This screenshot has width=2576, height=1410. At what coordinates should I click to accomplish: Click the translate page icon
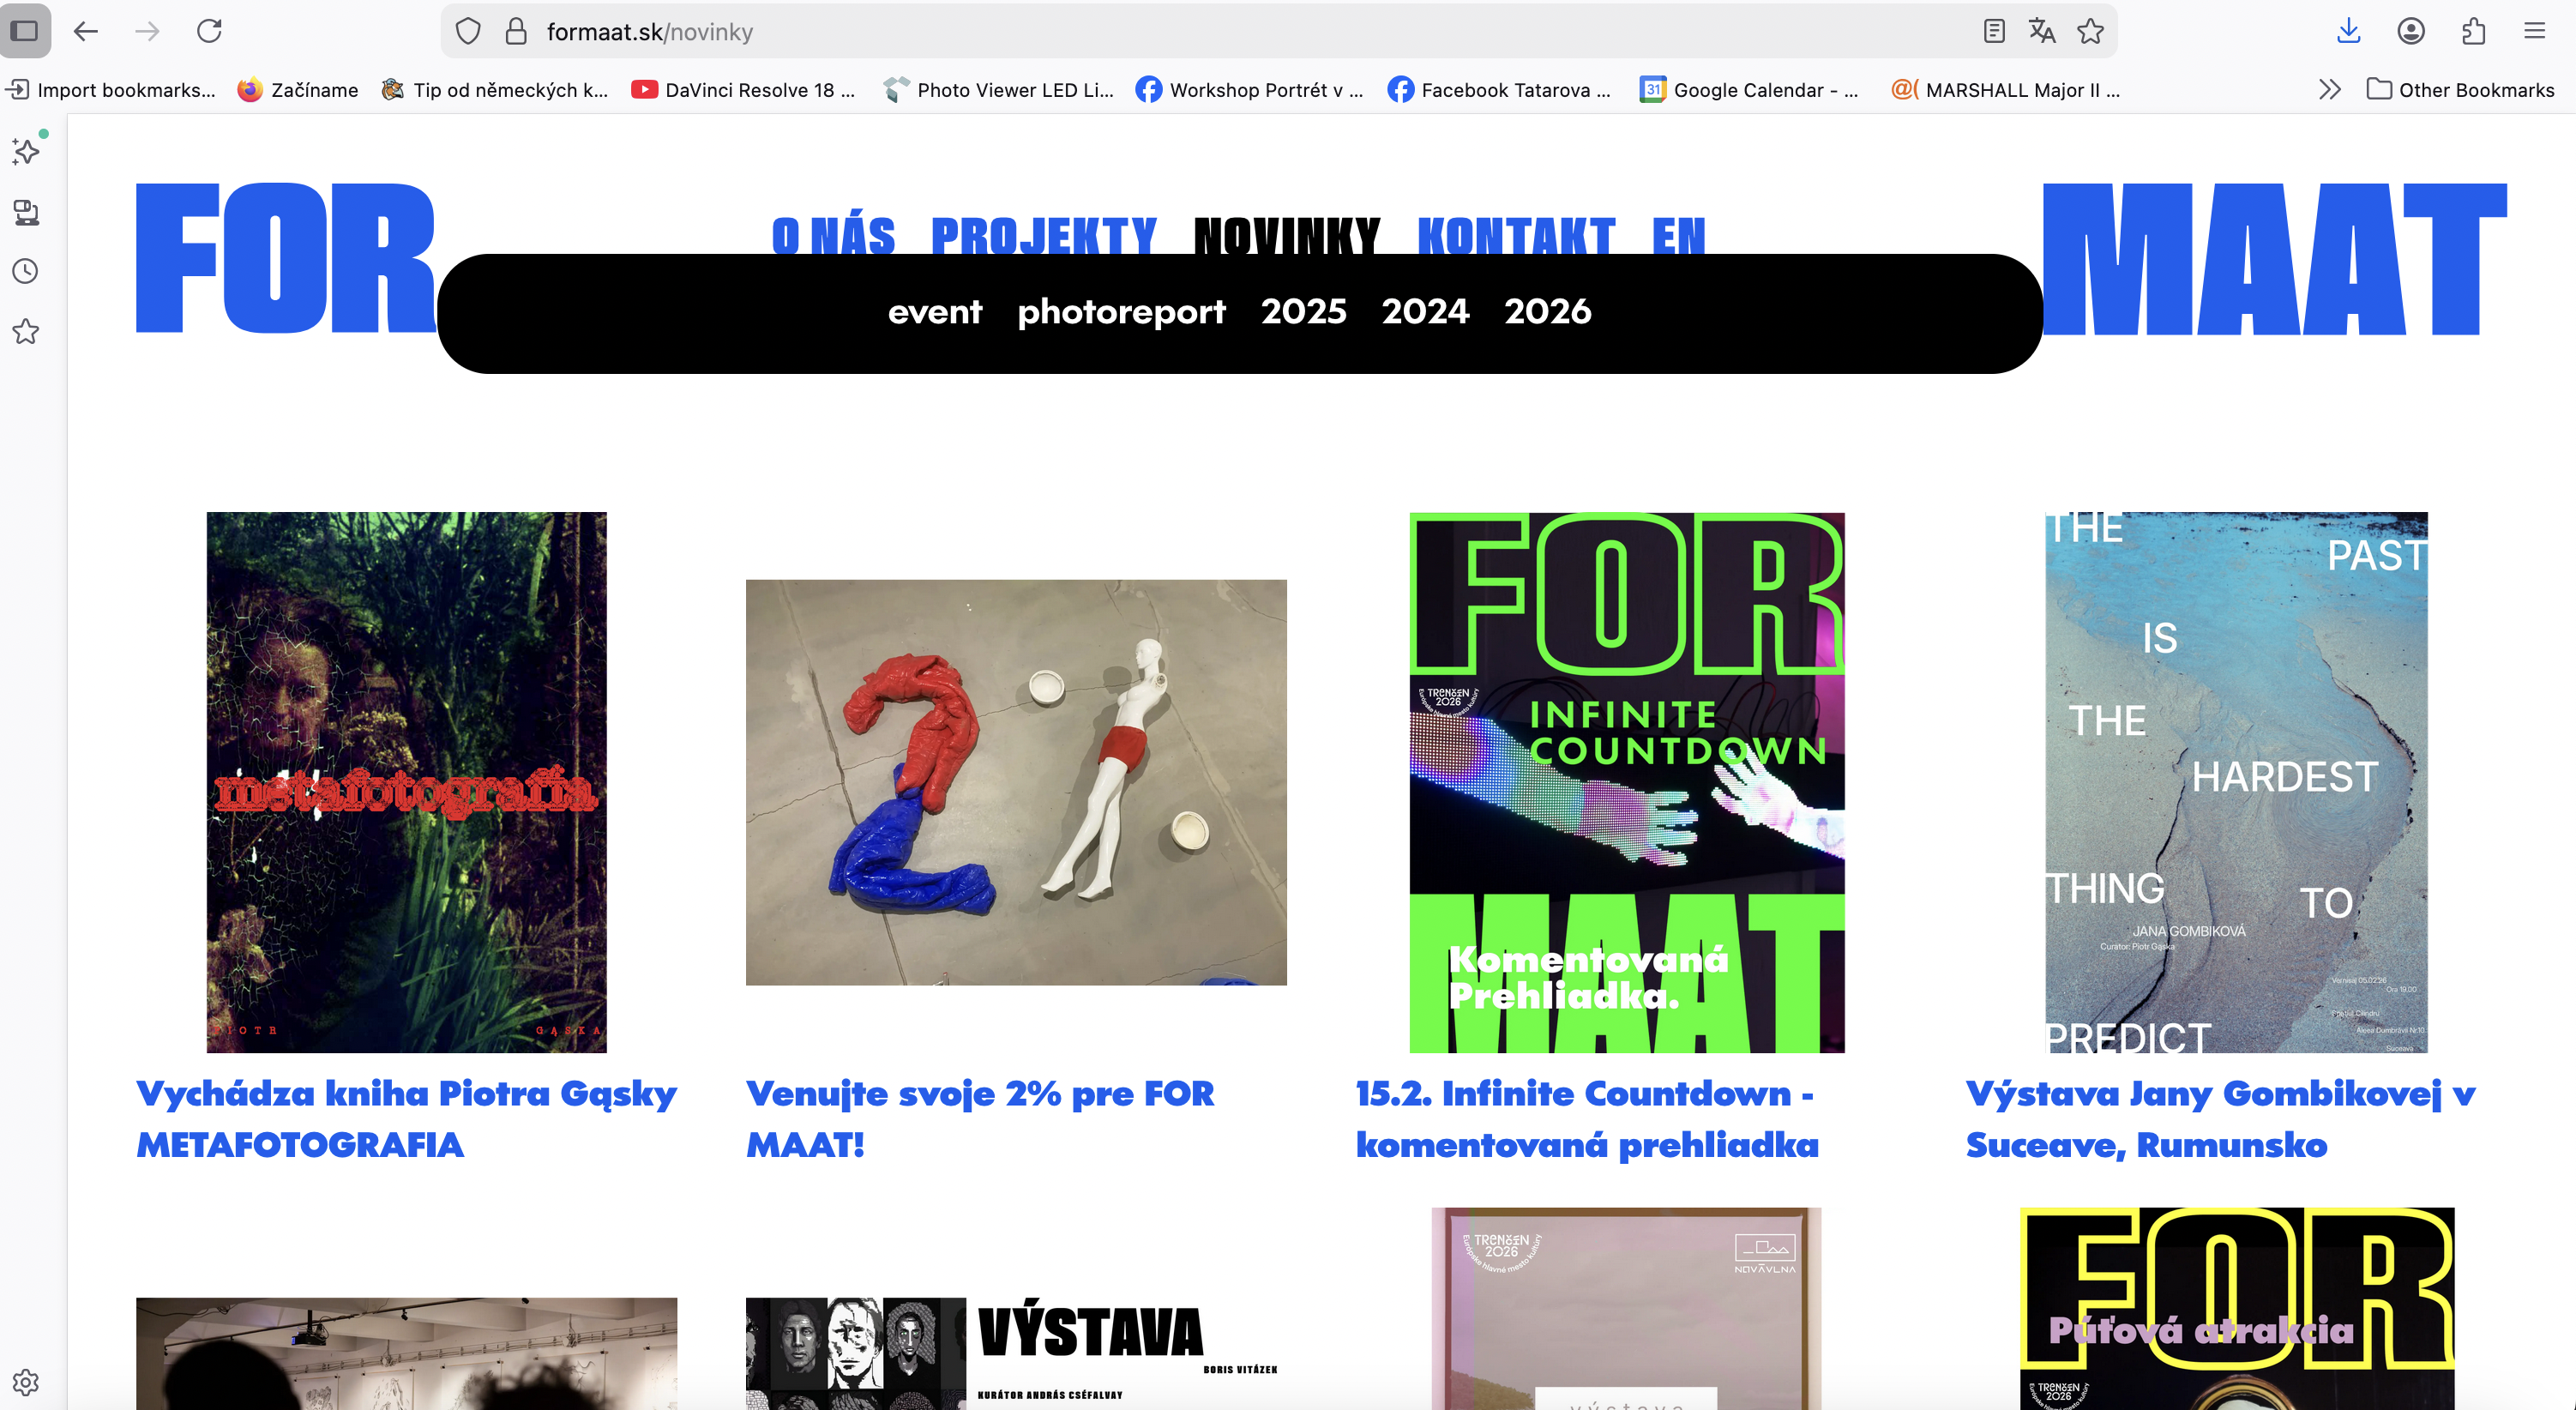coord(2041,31)
